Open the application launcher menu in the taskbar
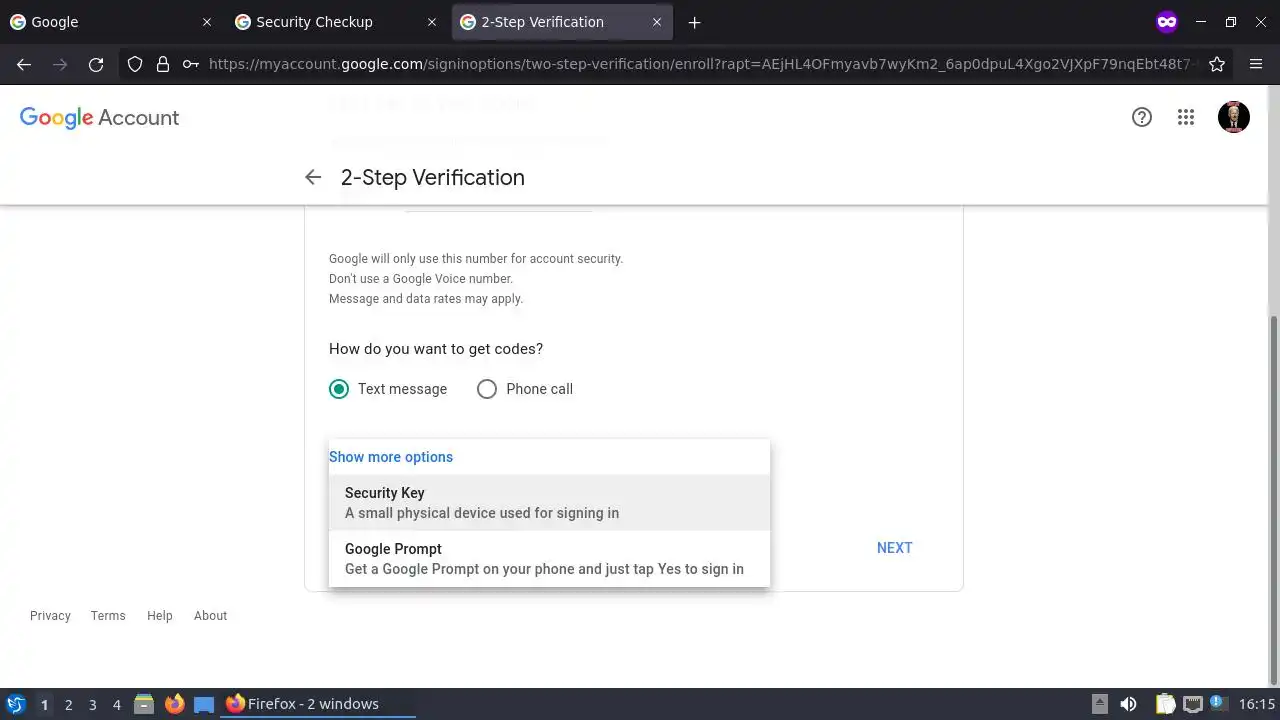This screenshot has width=1280, height=720. [x=16, y=704]
